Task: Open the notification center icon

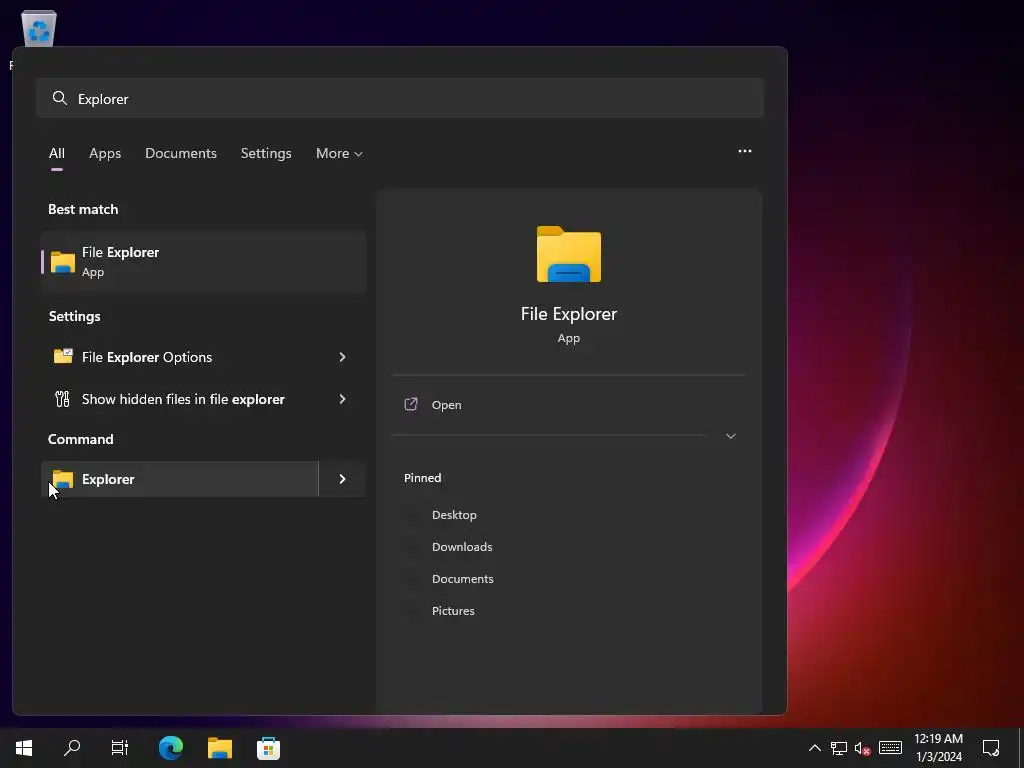Action: coord(991,748)
